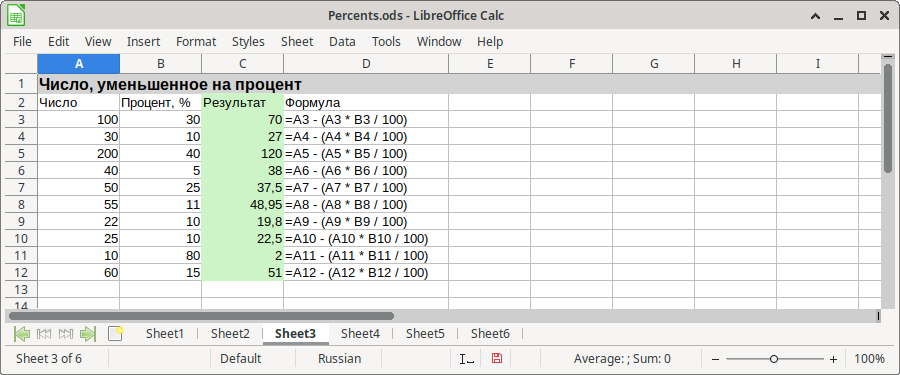Screen dimensions: 900x375
Task: Select column C header
Action: click(x=243, y=64)
